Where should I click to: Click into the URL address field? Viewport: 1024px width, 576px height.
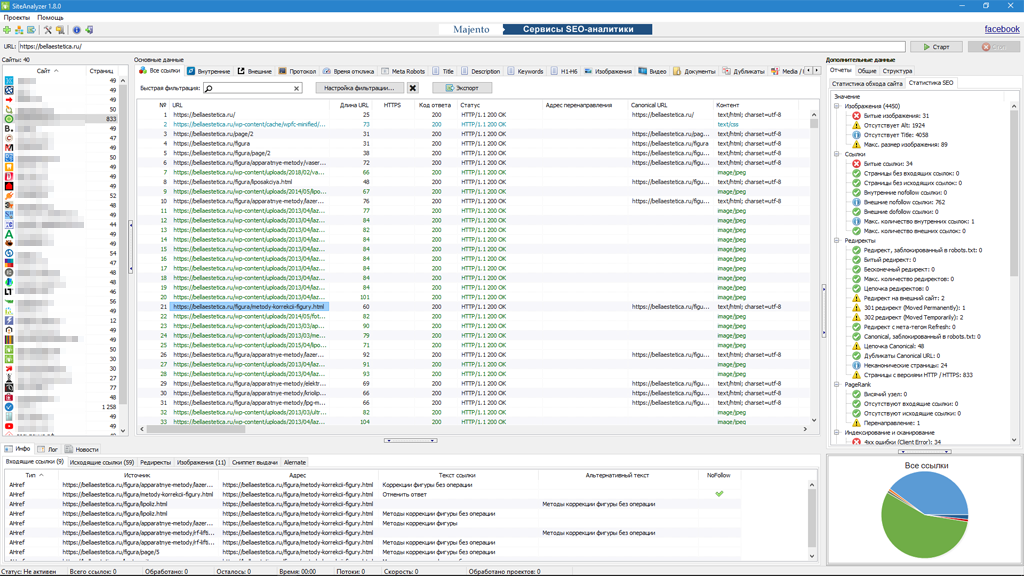tap(461, 46)
